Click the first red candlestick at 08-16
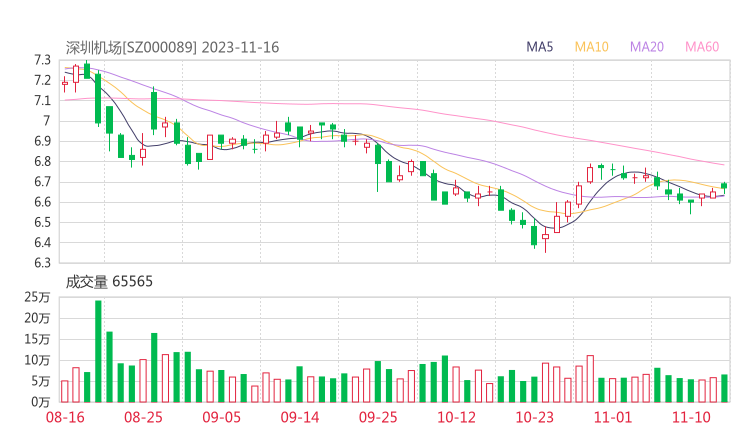The image size is (740, 440). (65, 84)
